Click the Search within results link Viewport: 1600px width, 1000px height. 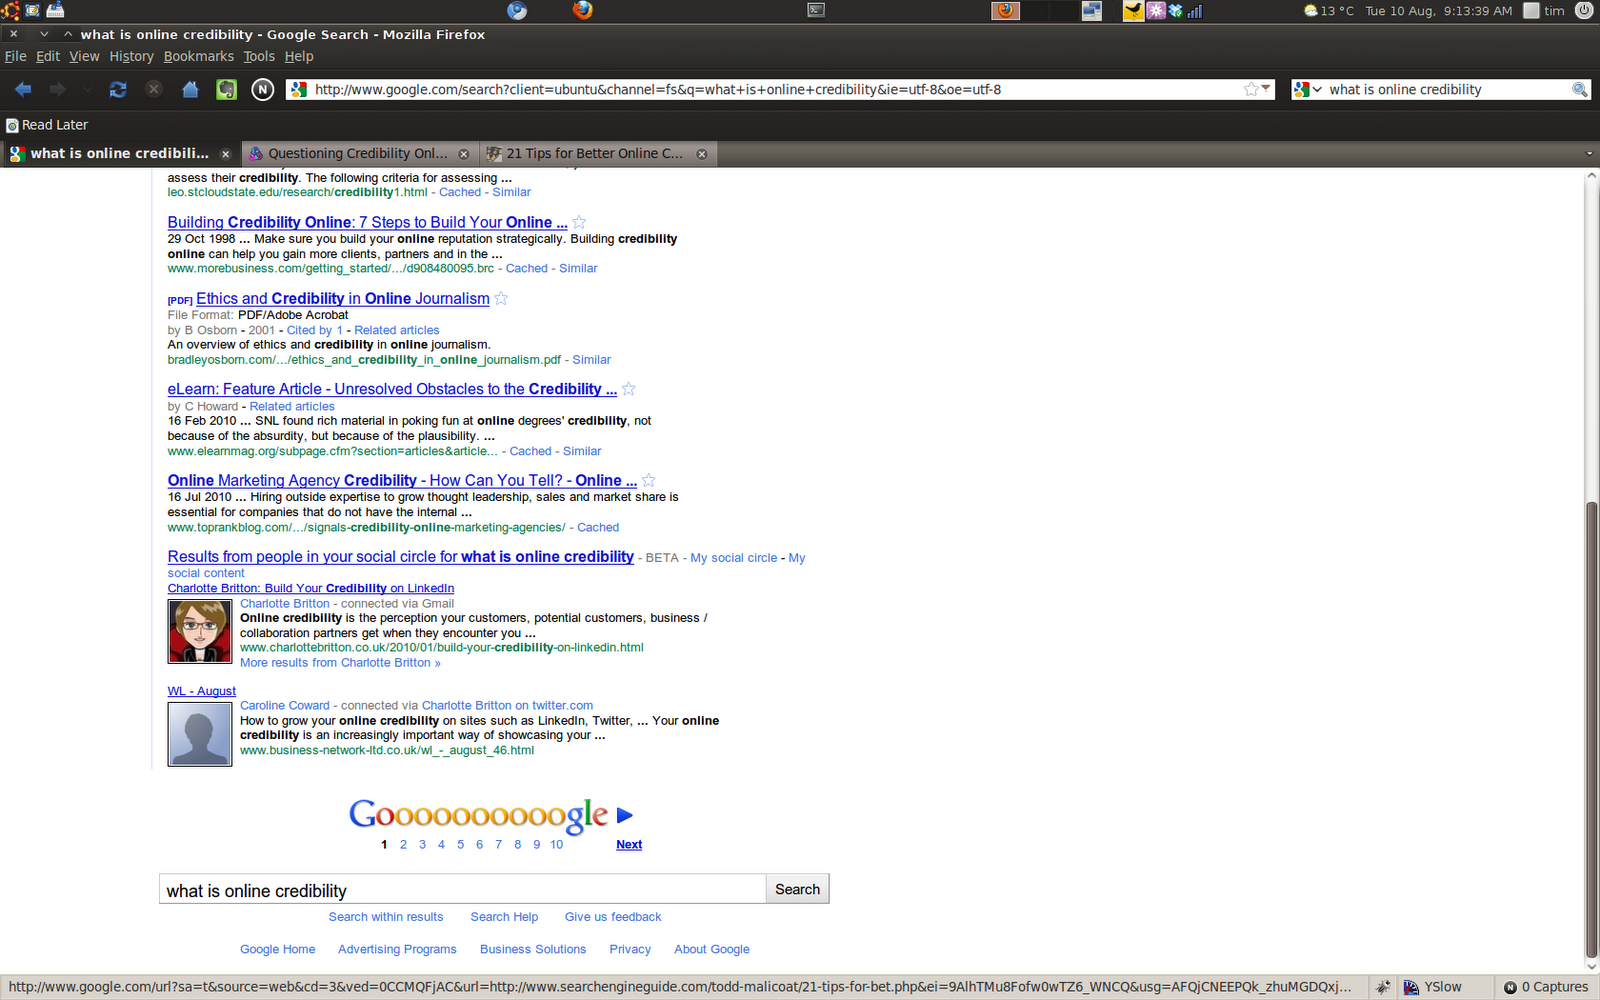386,917
